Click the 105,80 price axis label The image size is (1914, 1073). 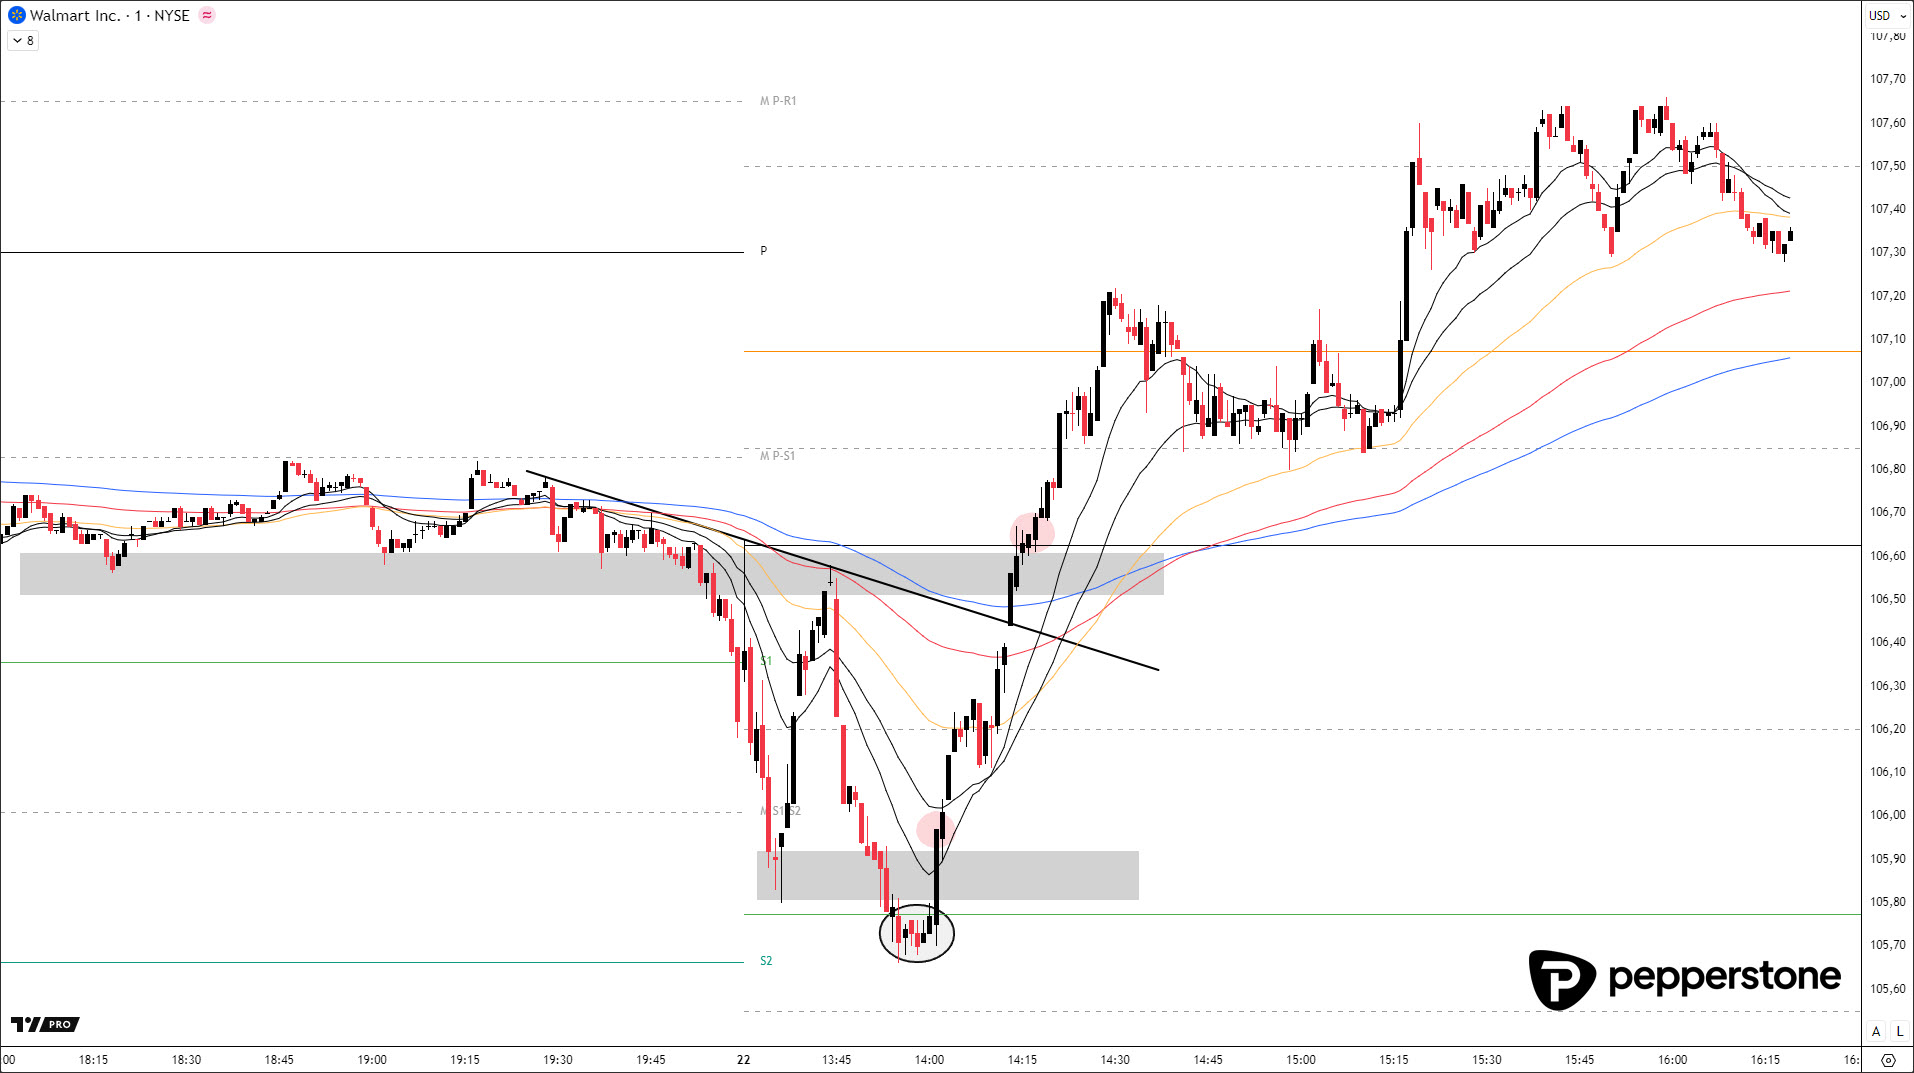tap(1888, 902)
